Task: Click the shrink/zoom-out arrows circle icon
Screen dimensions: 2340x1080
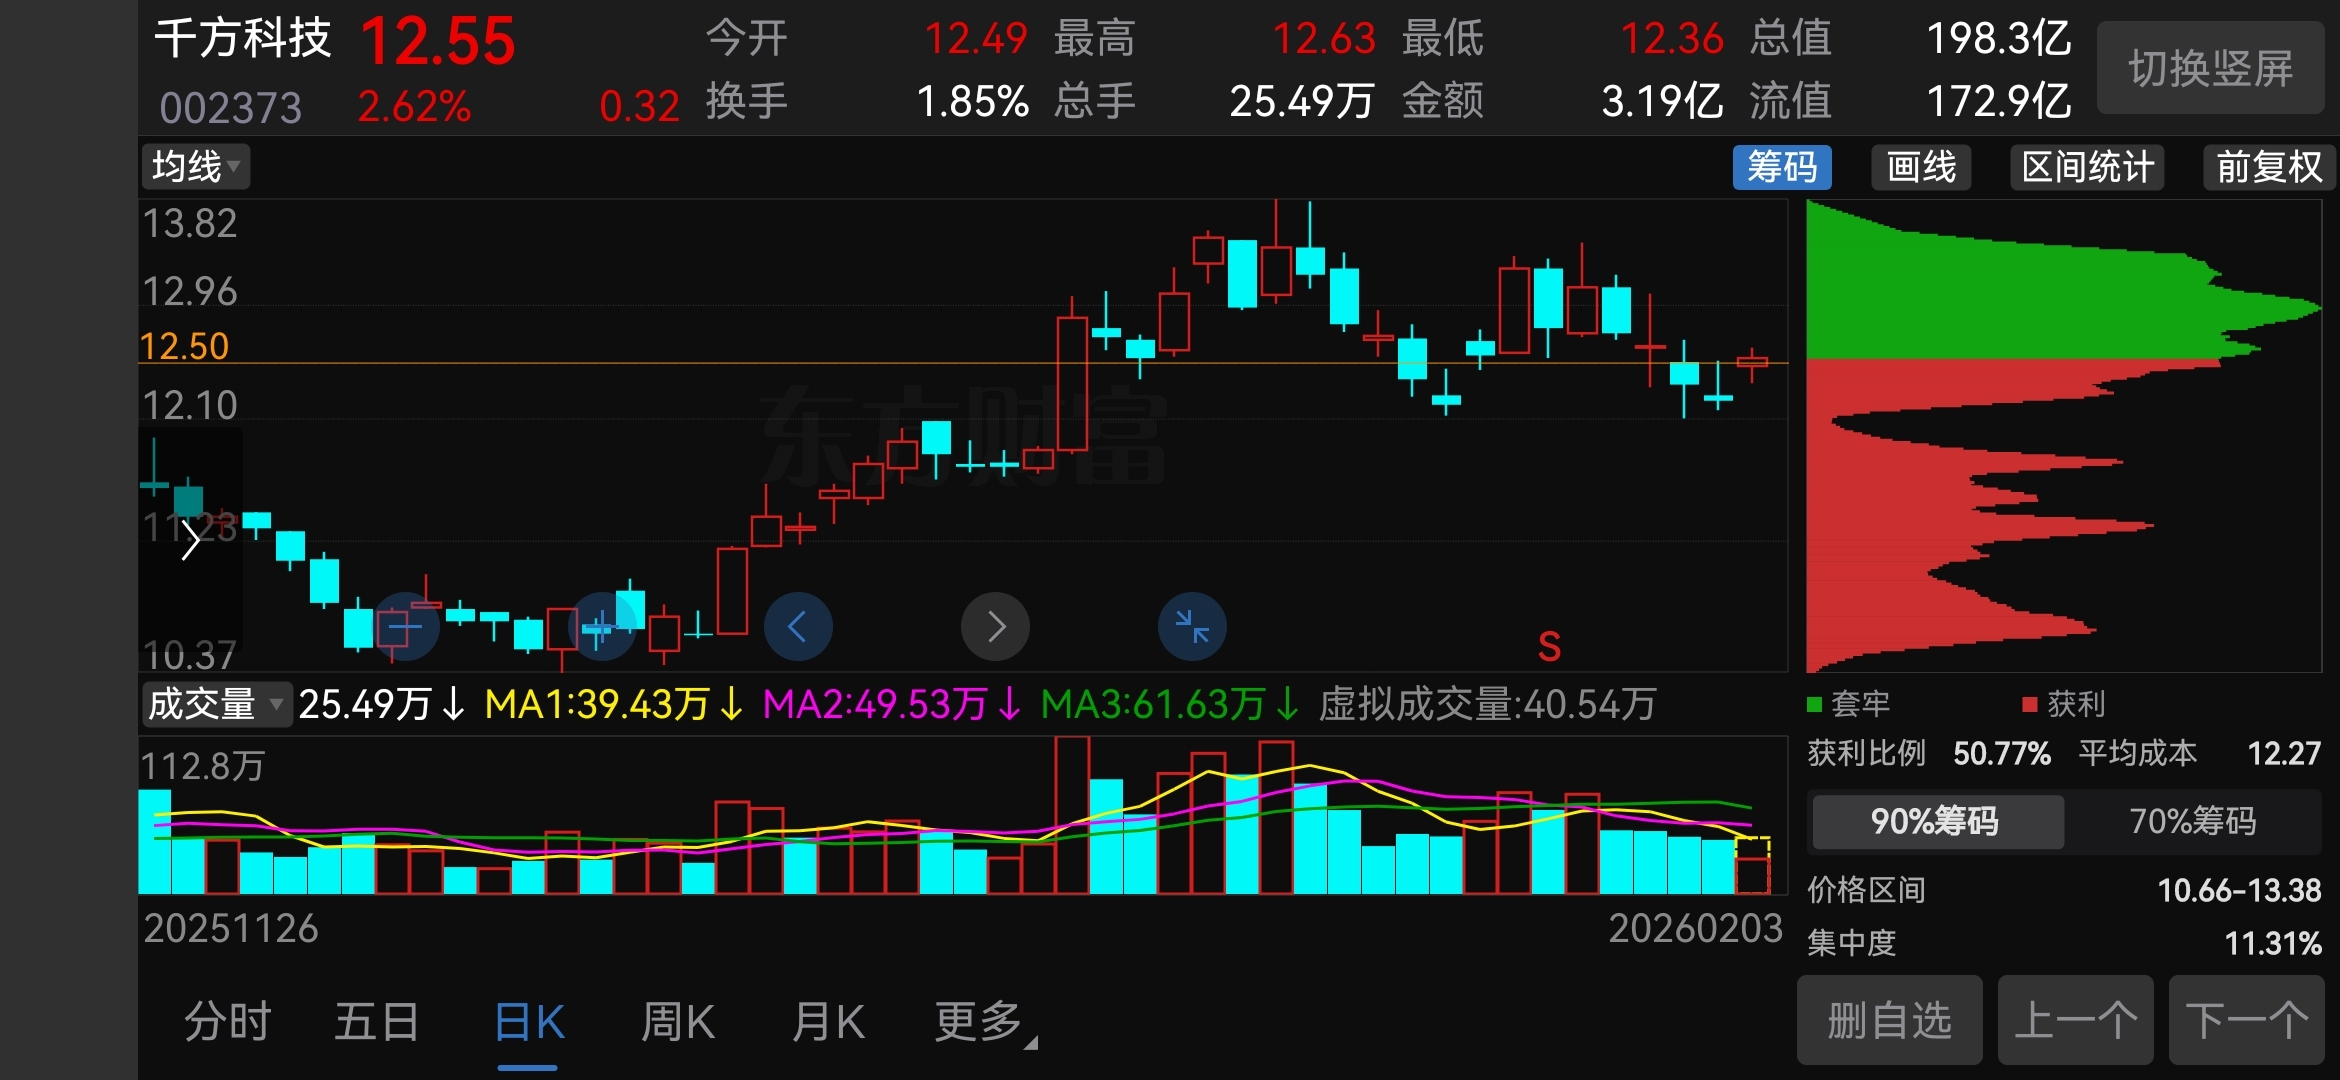Action: tap(1192, 627)
